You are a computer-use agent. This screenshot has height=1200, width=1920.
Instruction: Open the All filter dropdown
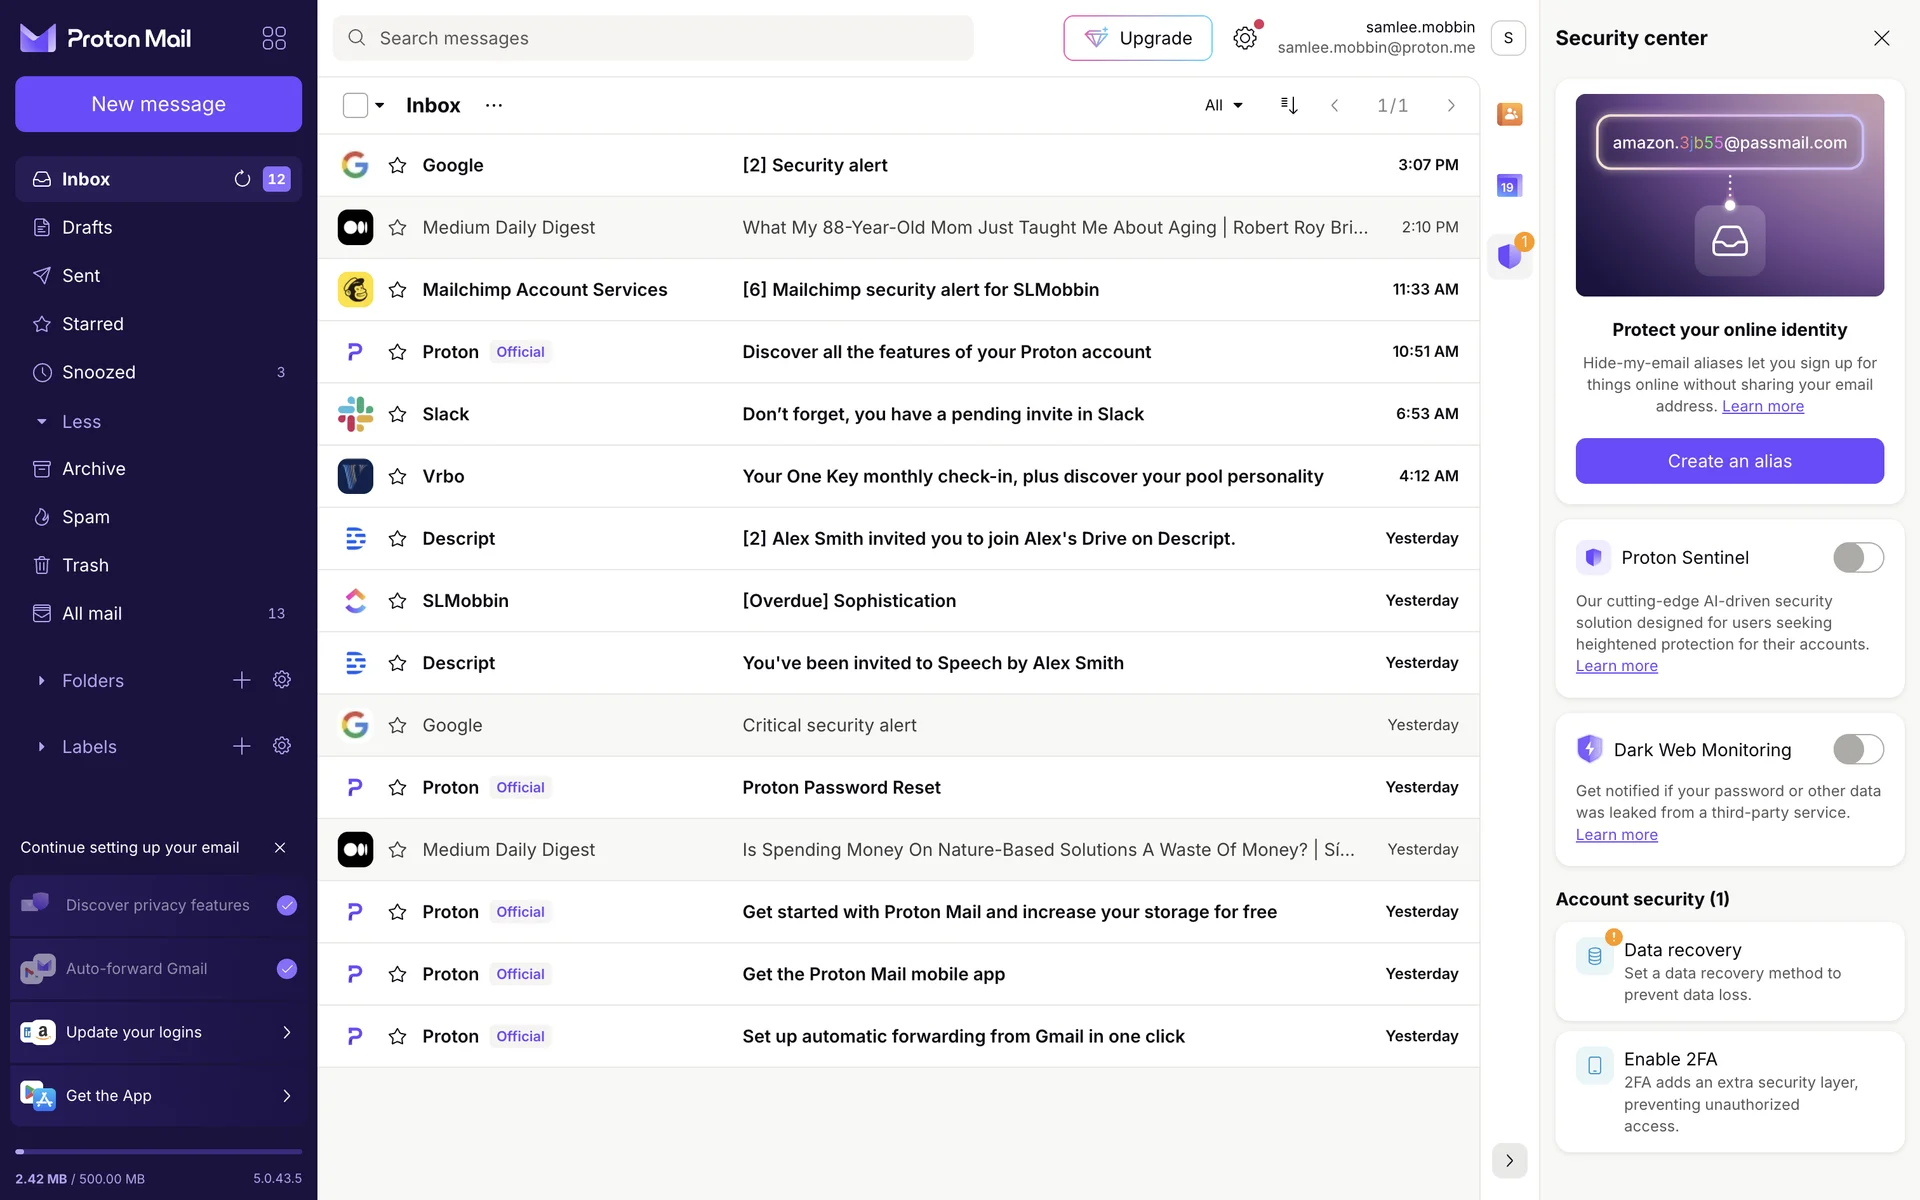(1223, 105)
